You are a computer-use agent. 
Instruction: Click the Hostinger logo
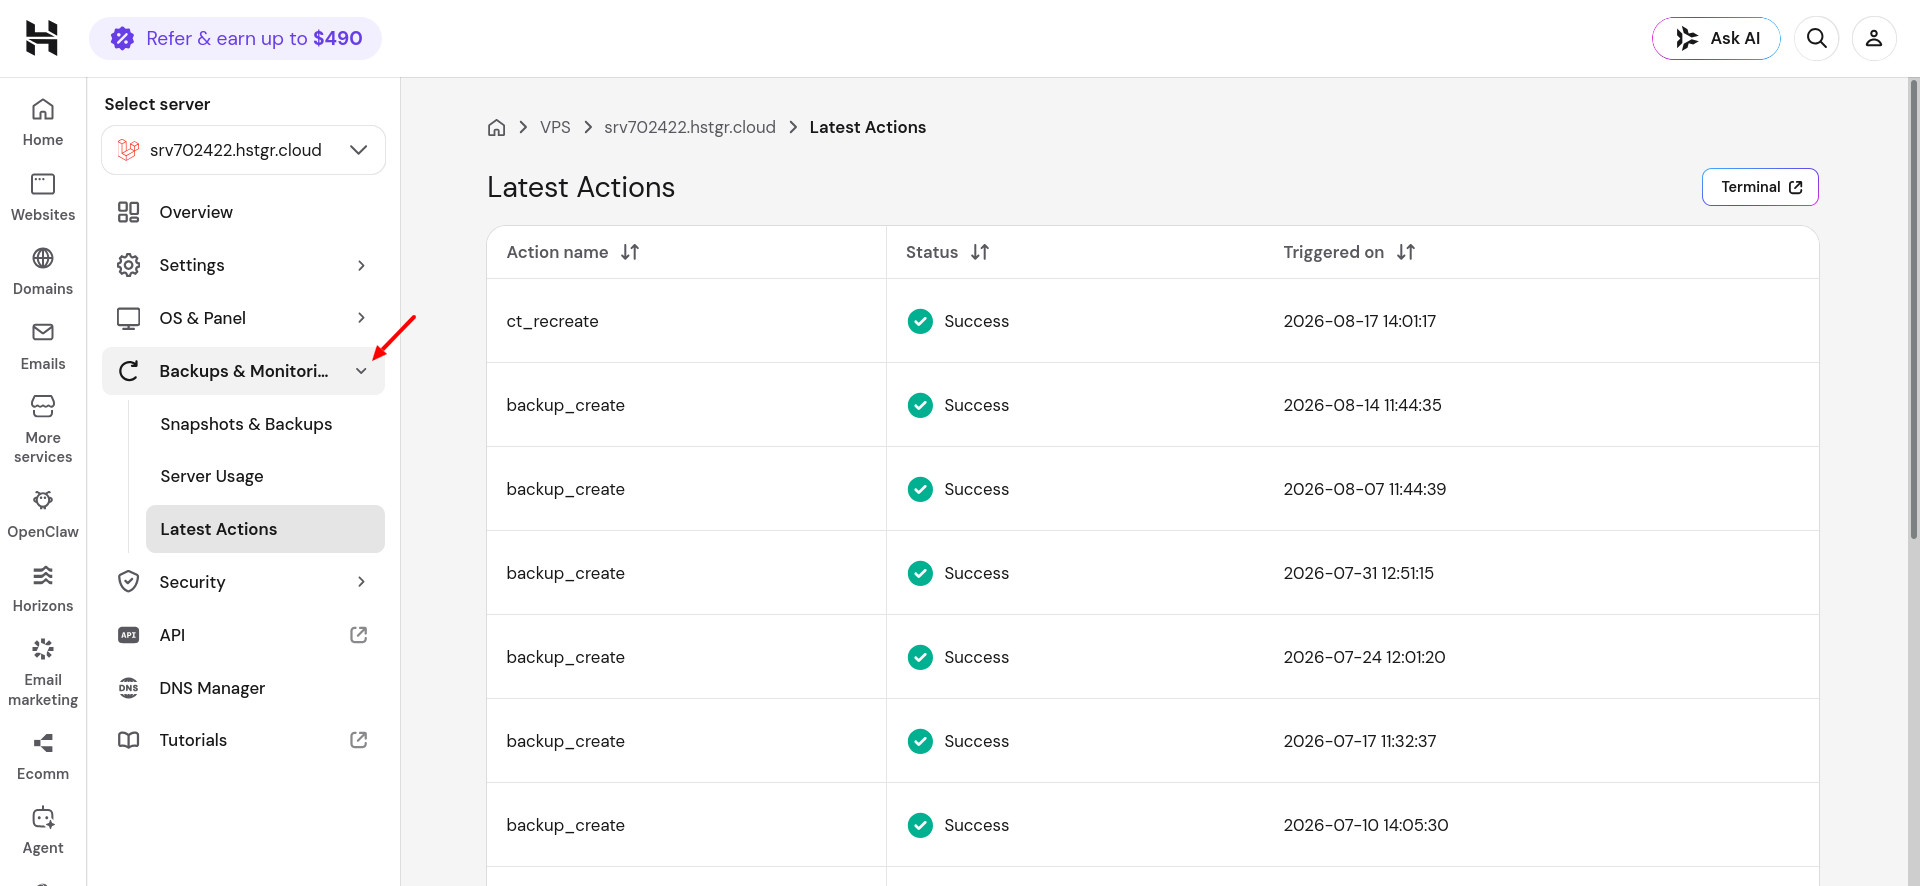42,38
